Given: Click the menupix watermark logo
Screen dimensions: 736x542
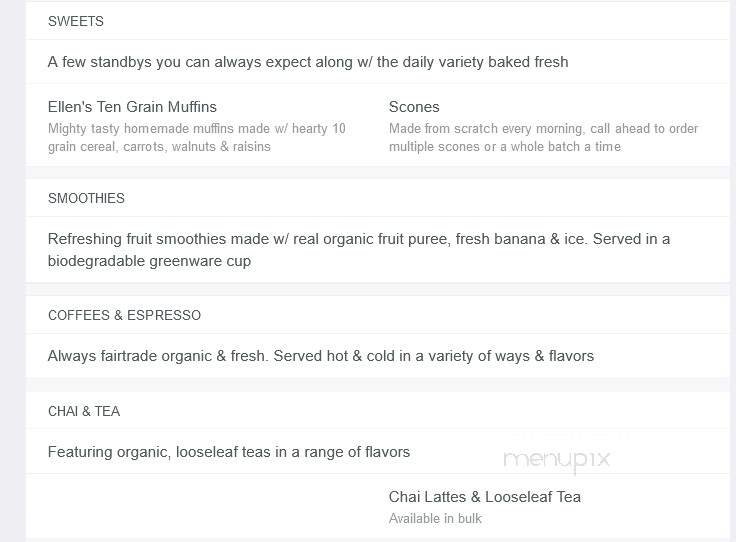Looking at the screenshot, I should point(556,460).
